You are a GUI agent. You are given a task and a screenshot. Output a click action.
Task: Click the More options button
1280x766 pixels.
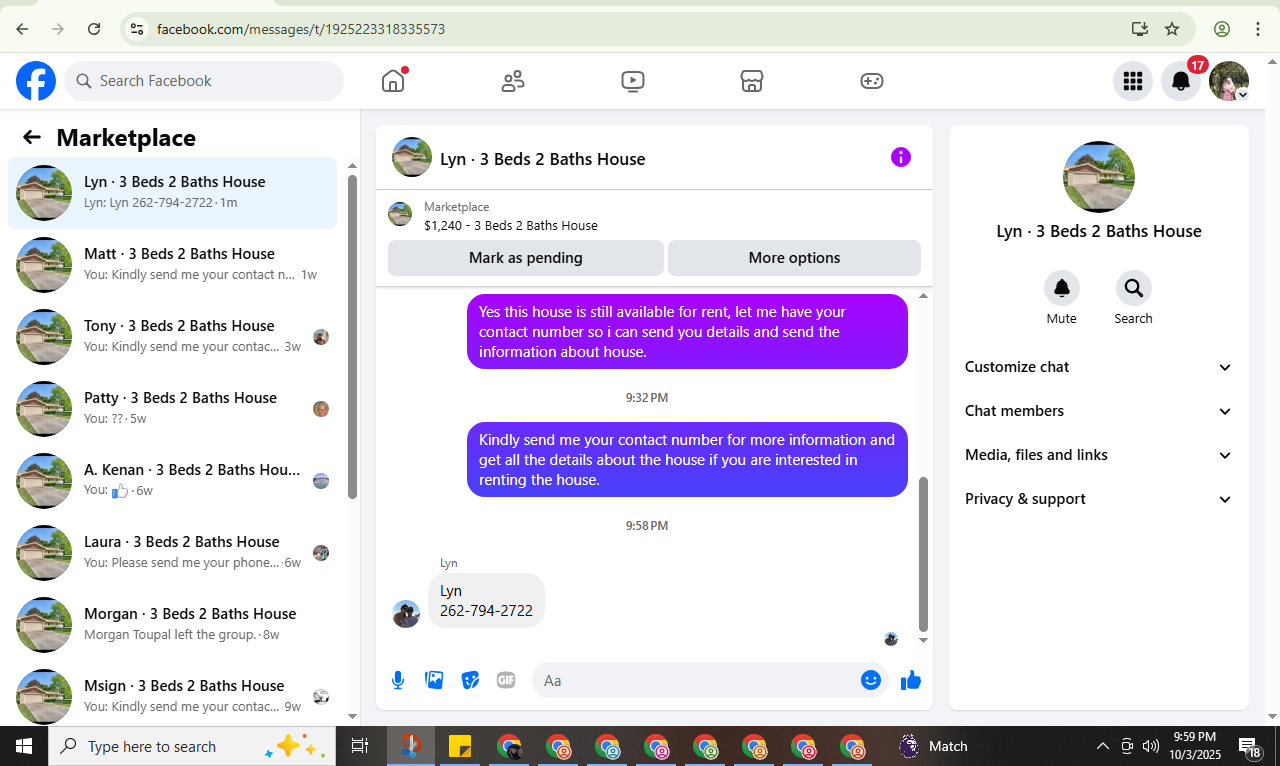pyautogui.click(x=794, y=258)
